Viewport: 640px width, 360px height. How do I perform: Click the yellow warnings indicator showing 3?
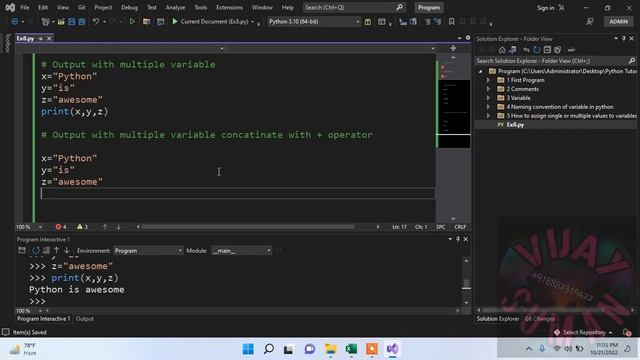tap(82, 227)
